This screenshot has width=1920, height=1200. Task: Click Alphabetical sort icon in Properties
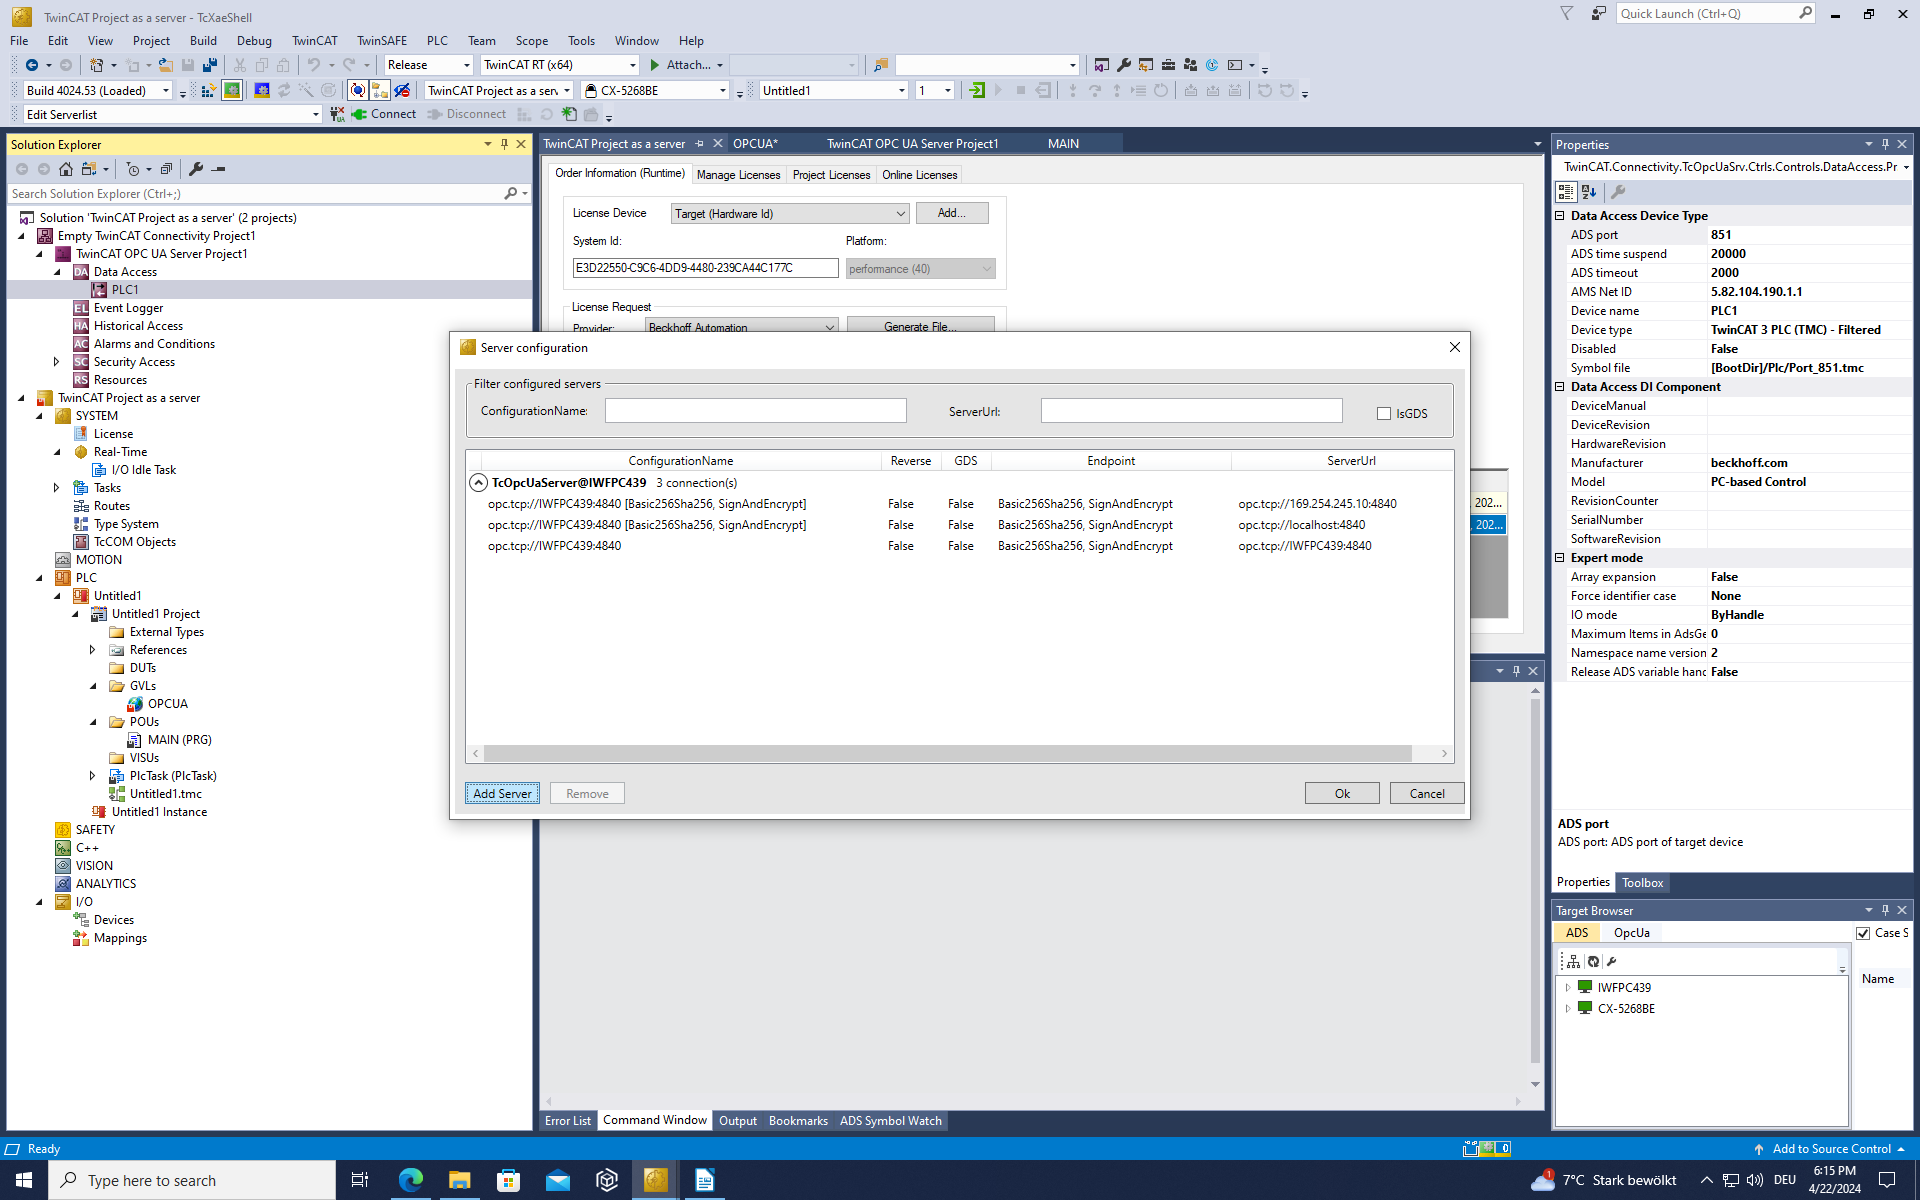1589,192
